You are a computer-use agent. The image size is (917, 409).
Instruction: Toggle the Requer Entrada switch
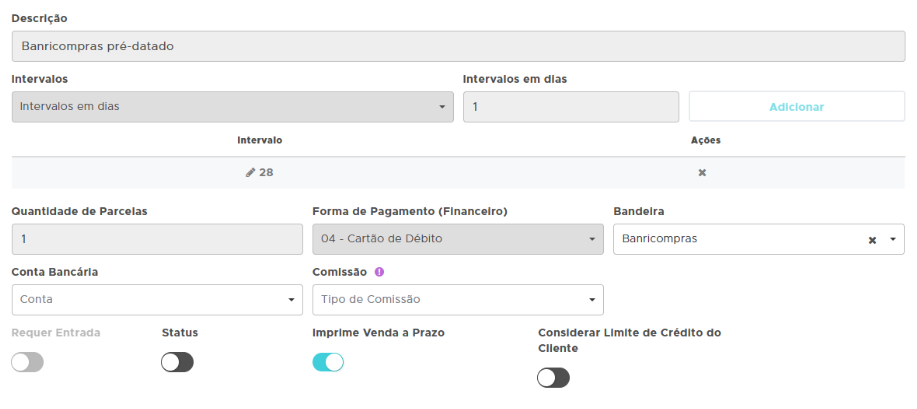[x=28, y=362]
